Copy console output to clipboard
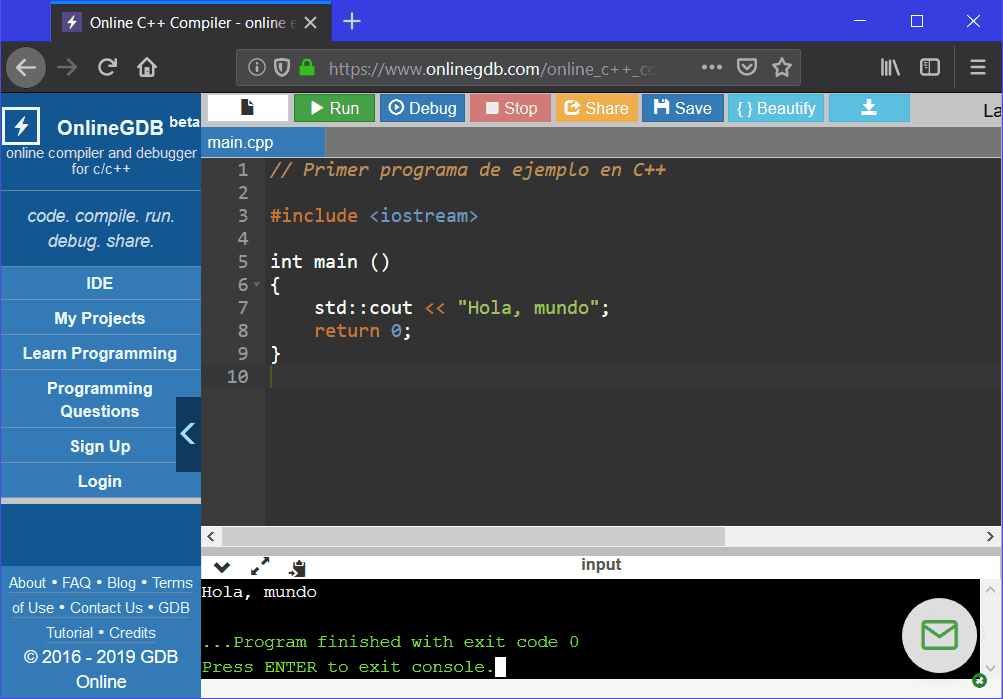 pyautogui.click(x=295, y=567)
